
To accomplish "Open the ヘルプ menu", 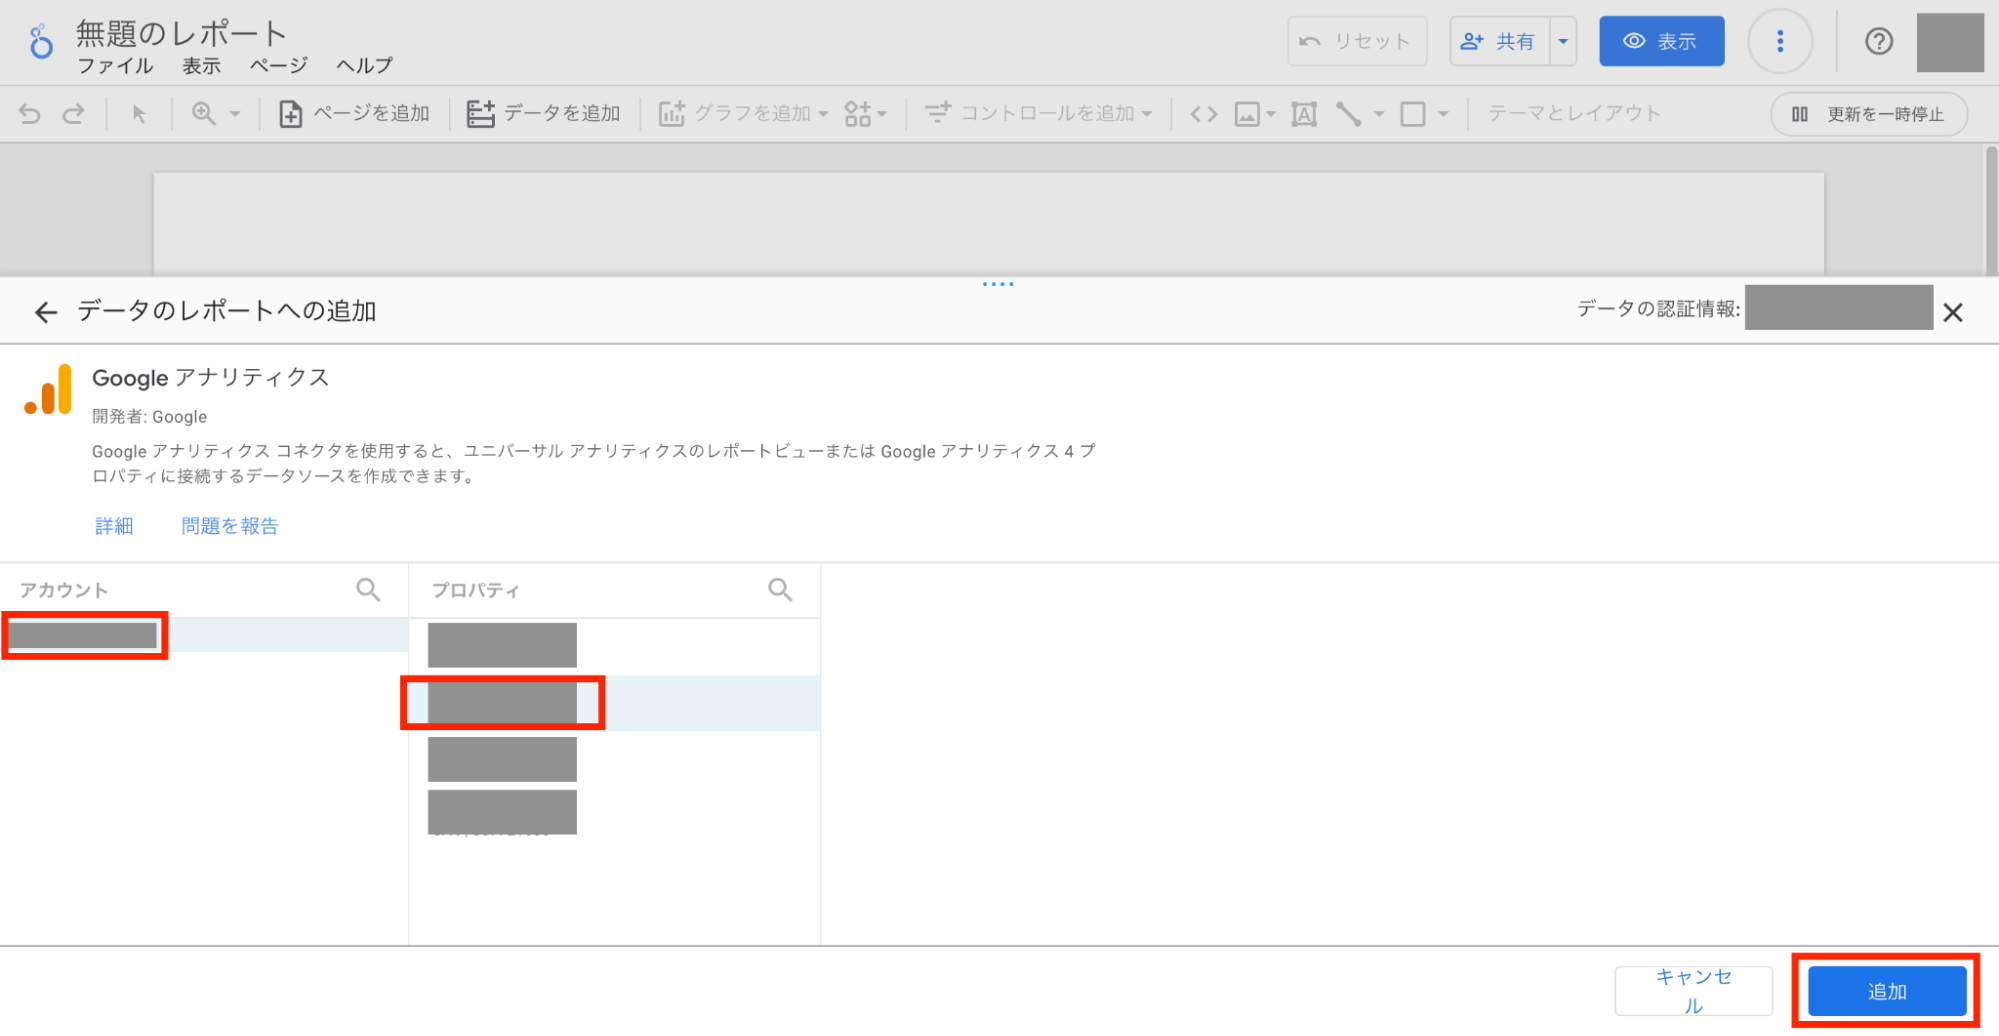I will [364, 66].
